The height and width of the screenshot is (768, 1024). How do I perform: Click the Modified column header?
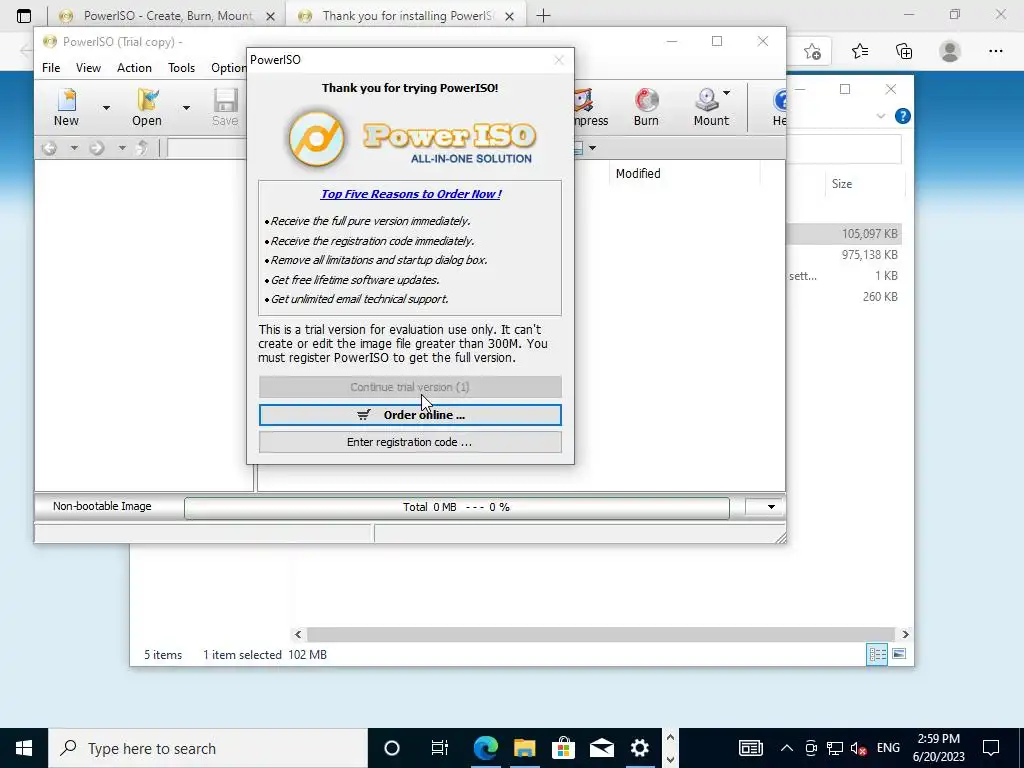(638, 174)
